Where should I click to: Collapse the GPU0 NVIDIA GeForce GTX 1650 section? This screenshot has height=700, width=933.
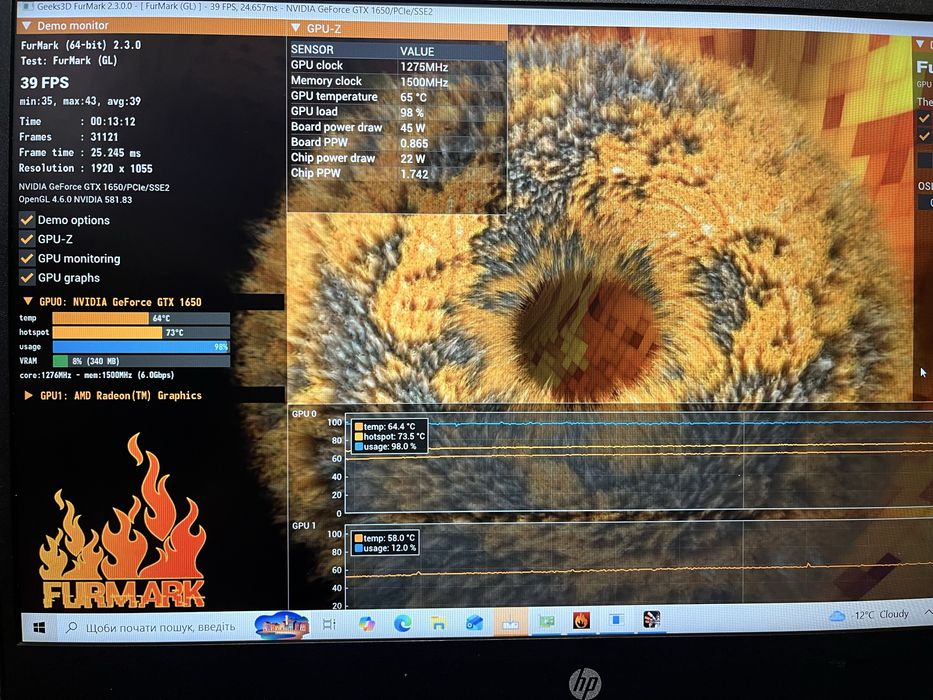click(x=27, y=301)
